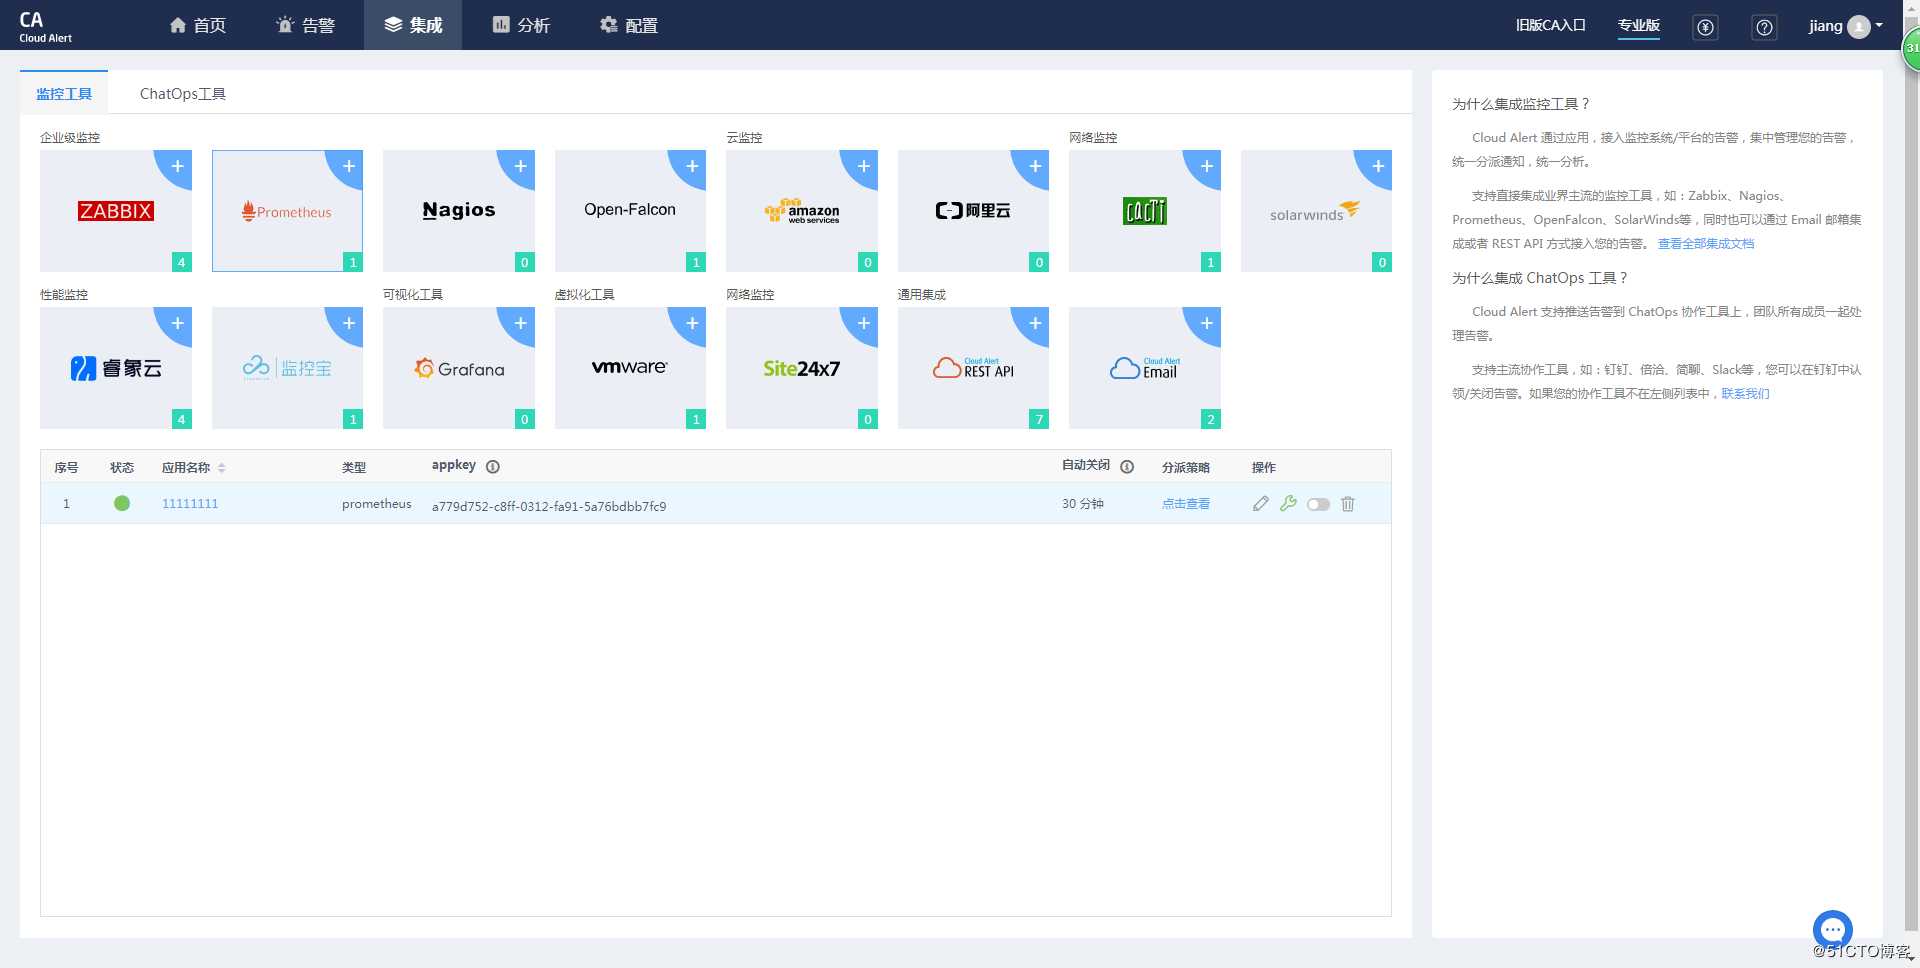This screenshot has height=968, width=1920.
Task: Go to 首页 in top navigation
Action: pos(198,25)
